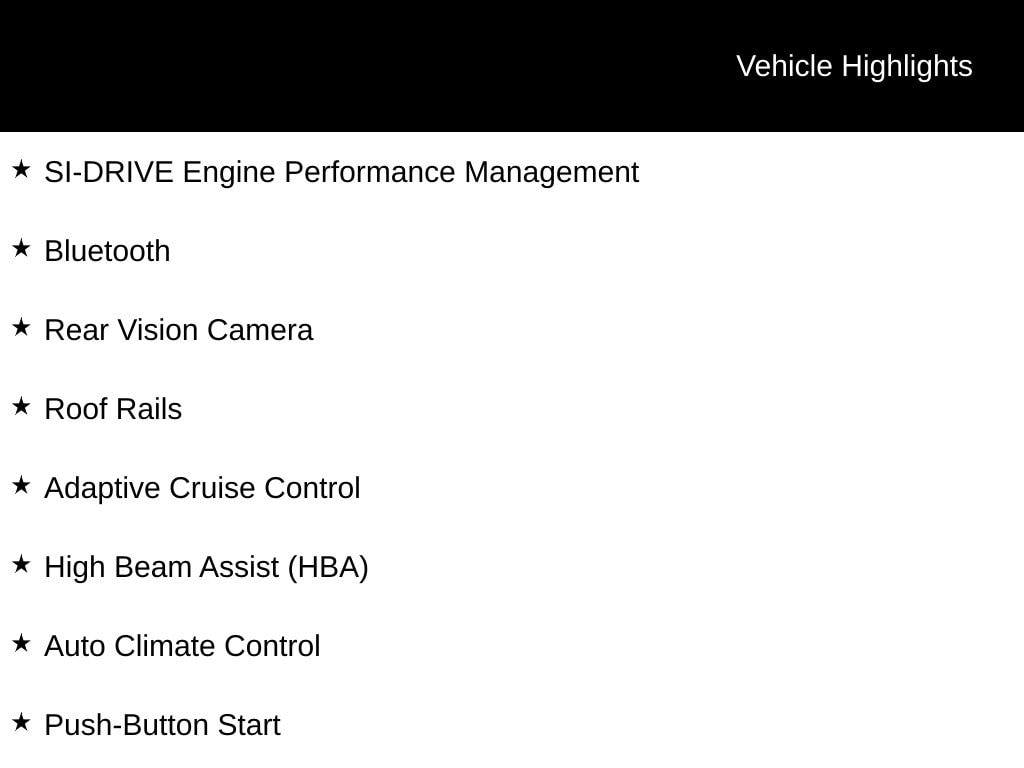This screenshot has width=1024, height=768.
Task: Click the Adaptive Cruise Control label
Action: coord(202,488)
